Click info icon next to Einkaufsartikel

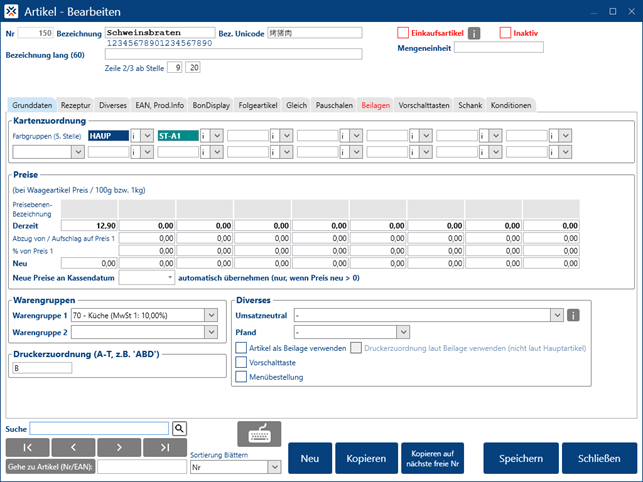(x=475, y=33)
